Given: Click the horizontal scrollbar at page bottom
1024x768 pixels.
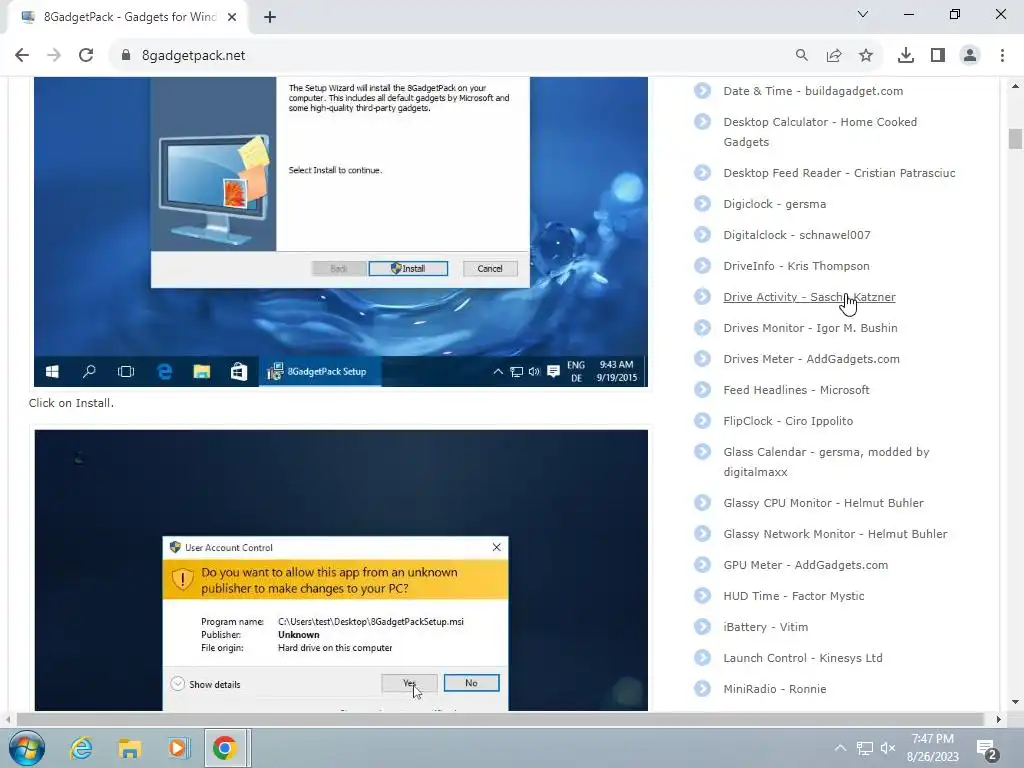Looking at the screenshot, I should tap(500, 719).
